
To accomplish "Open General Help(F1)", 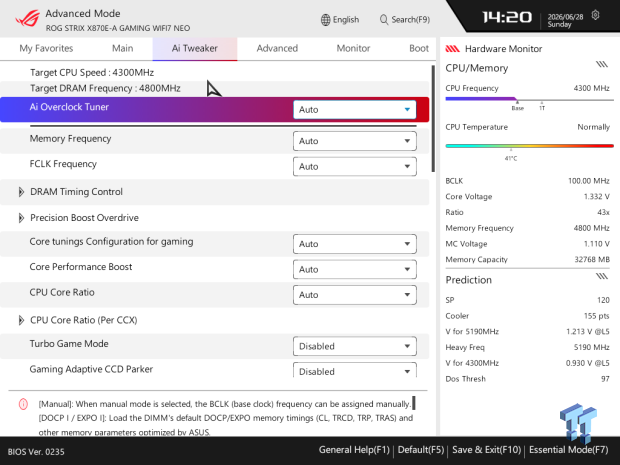I will coord(354,450).
